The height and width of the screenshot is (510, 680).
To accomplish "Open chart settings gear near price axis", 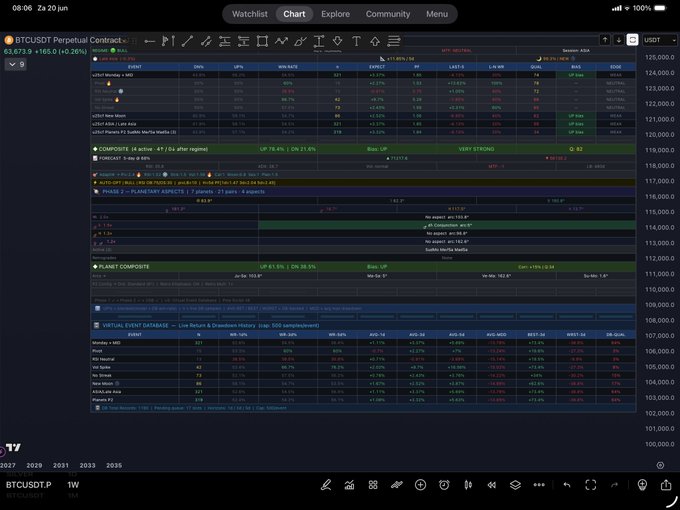I will pos(660,465).
